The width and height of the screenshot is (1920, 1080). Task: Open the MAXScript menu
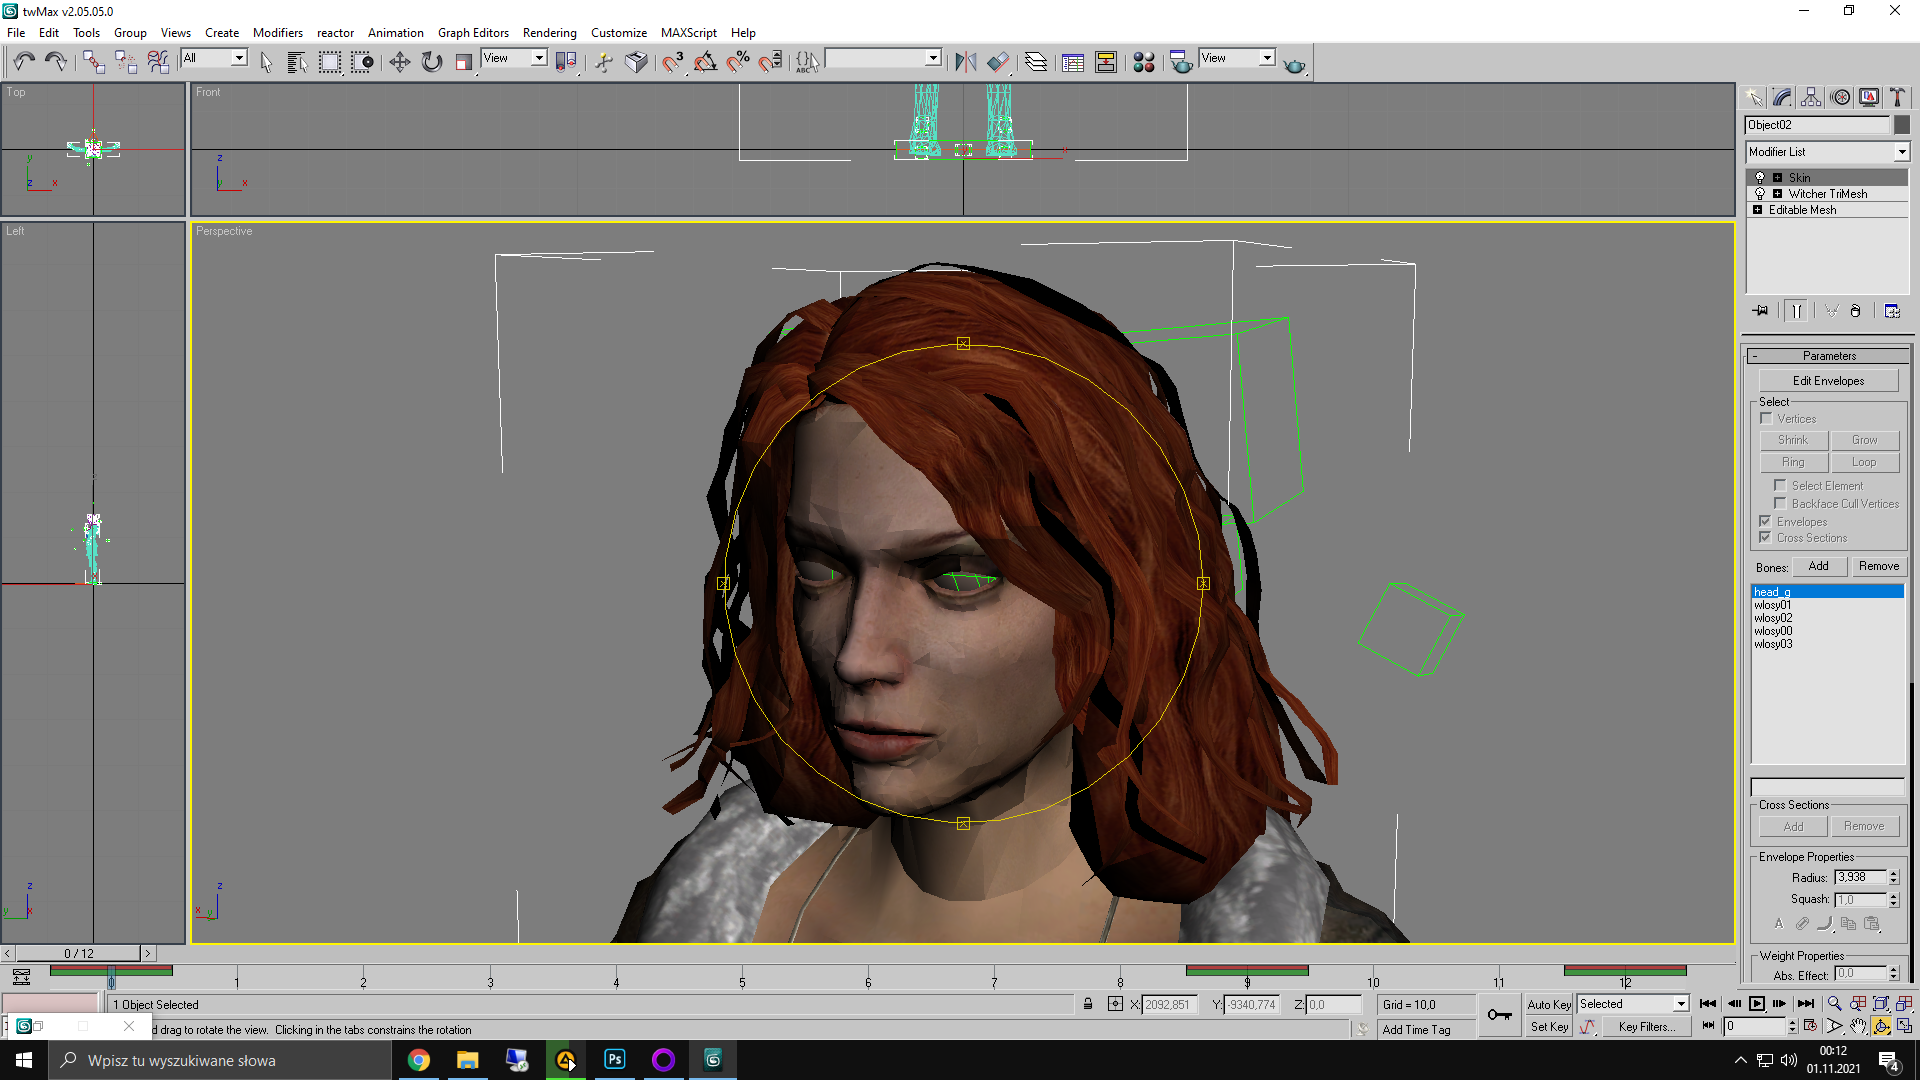688,33
